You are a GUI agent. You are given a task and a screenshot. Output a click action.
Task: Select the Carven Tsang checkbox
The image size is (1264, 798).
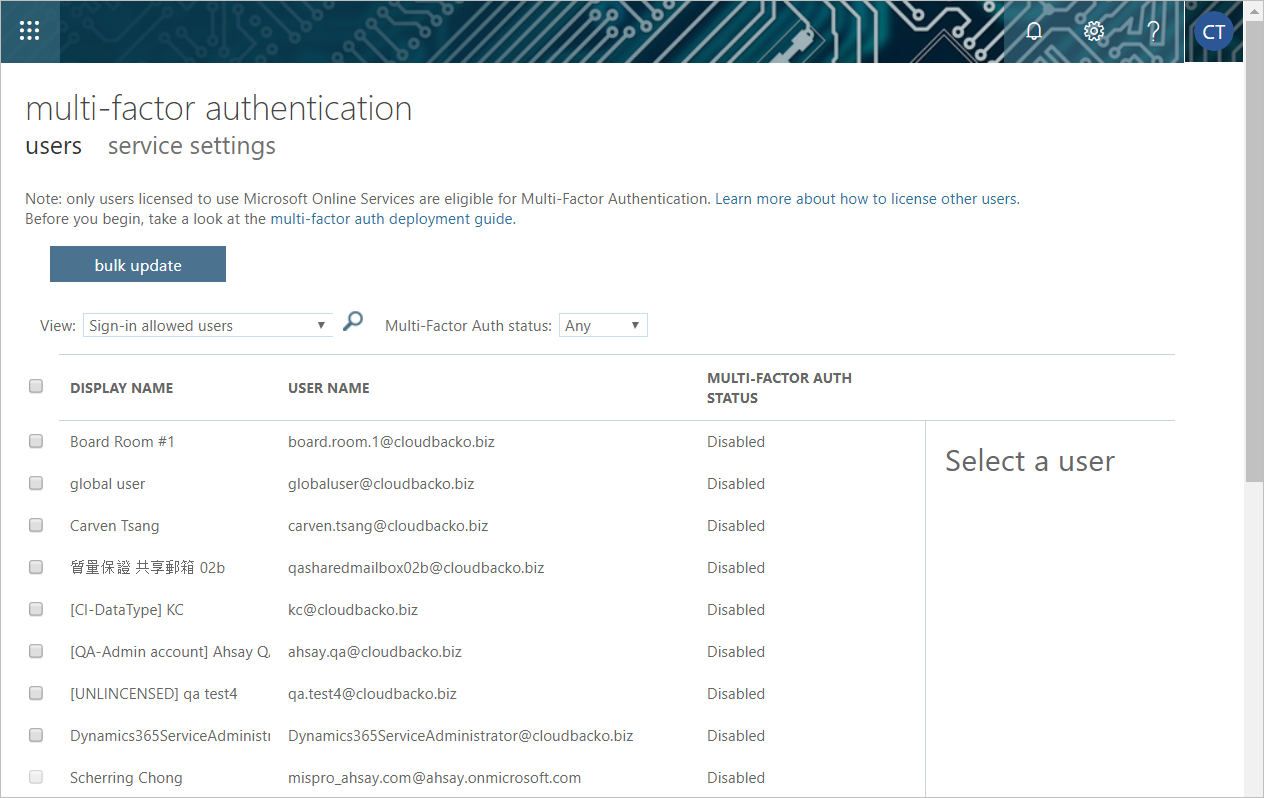tap(36, 525)
